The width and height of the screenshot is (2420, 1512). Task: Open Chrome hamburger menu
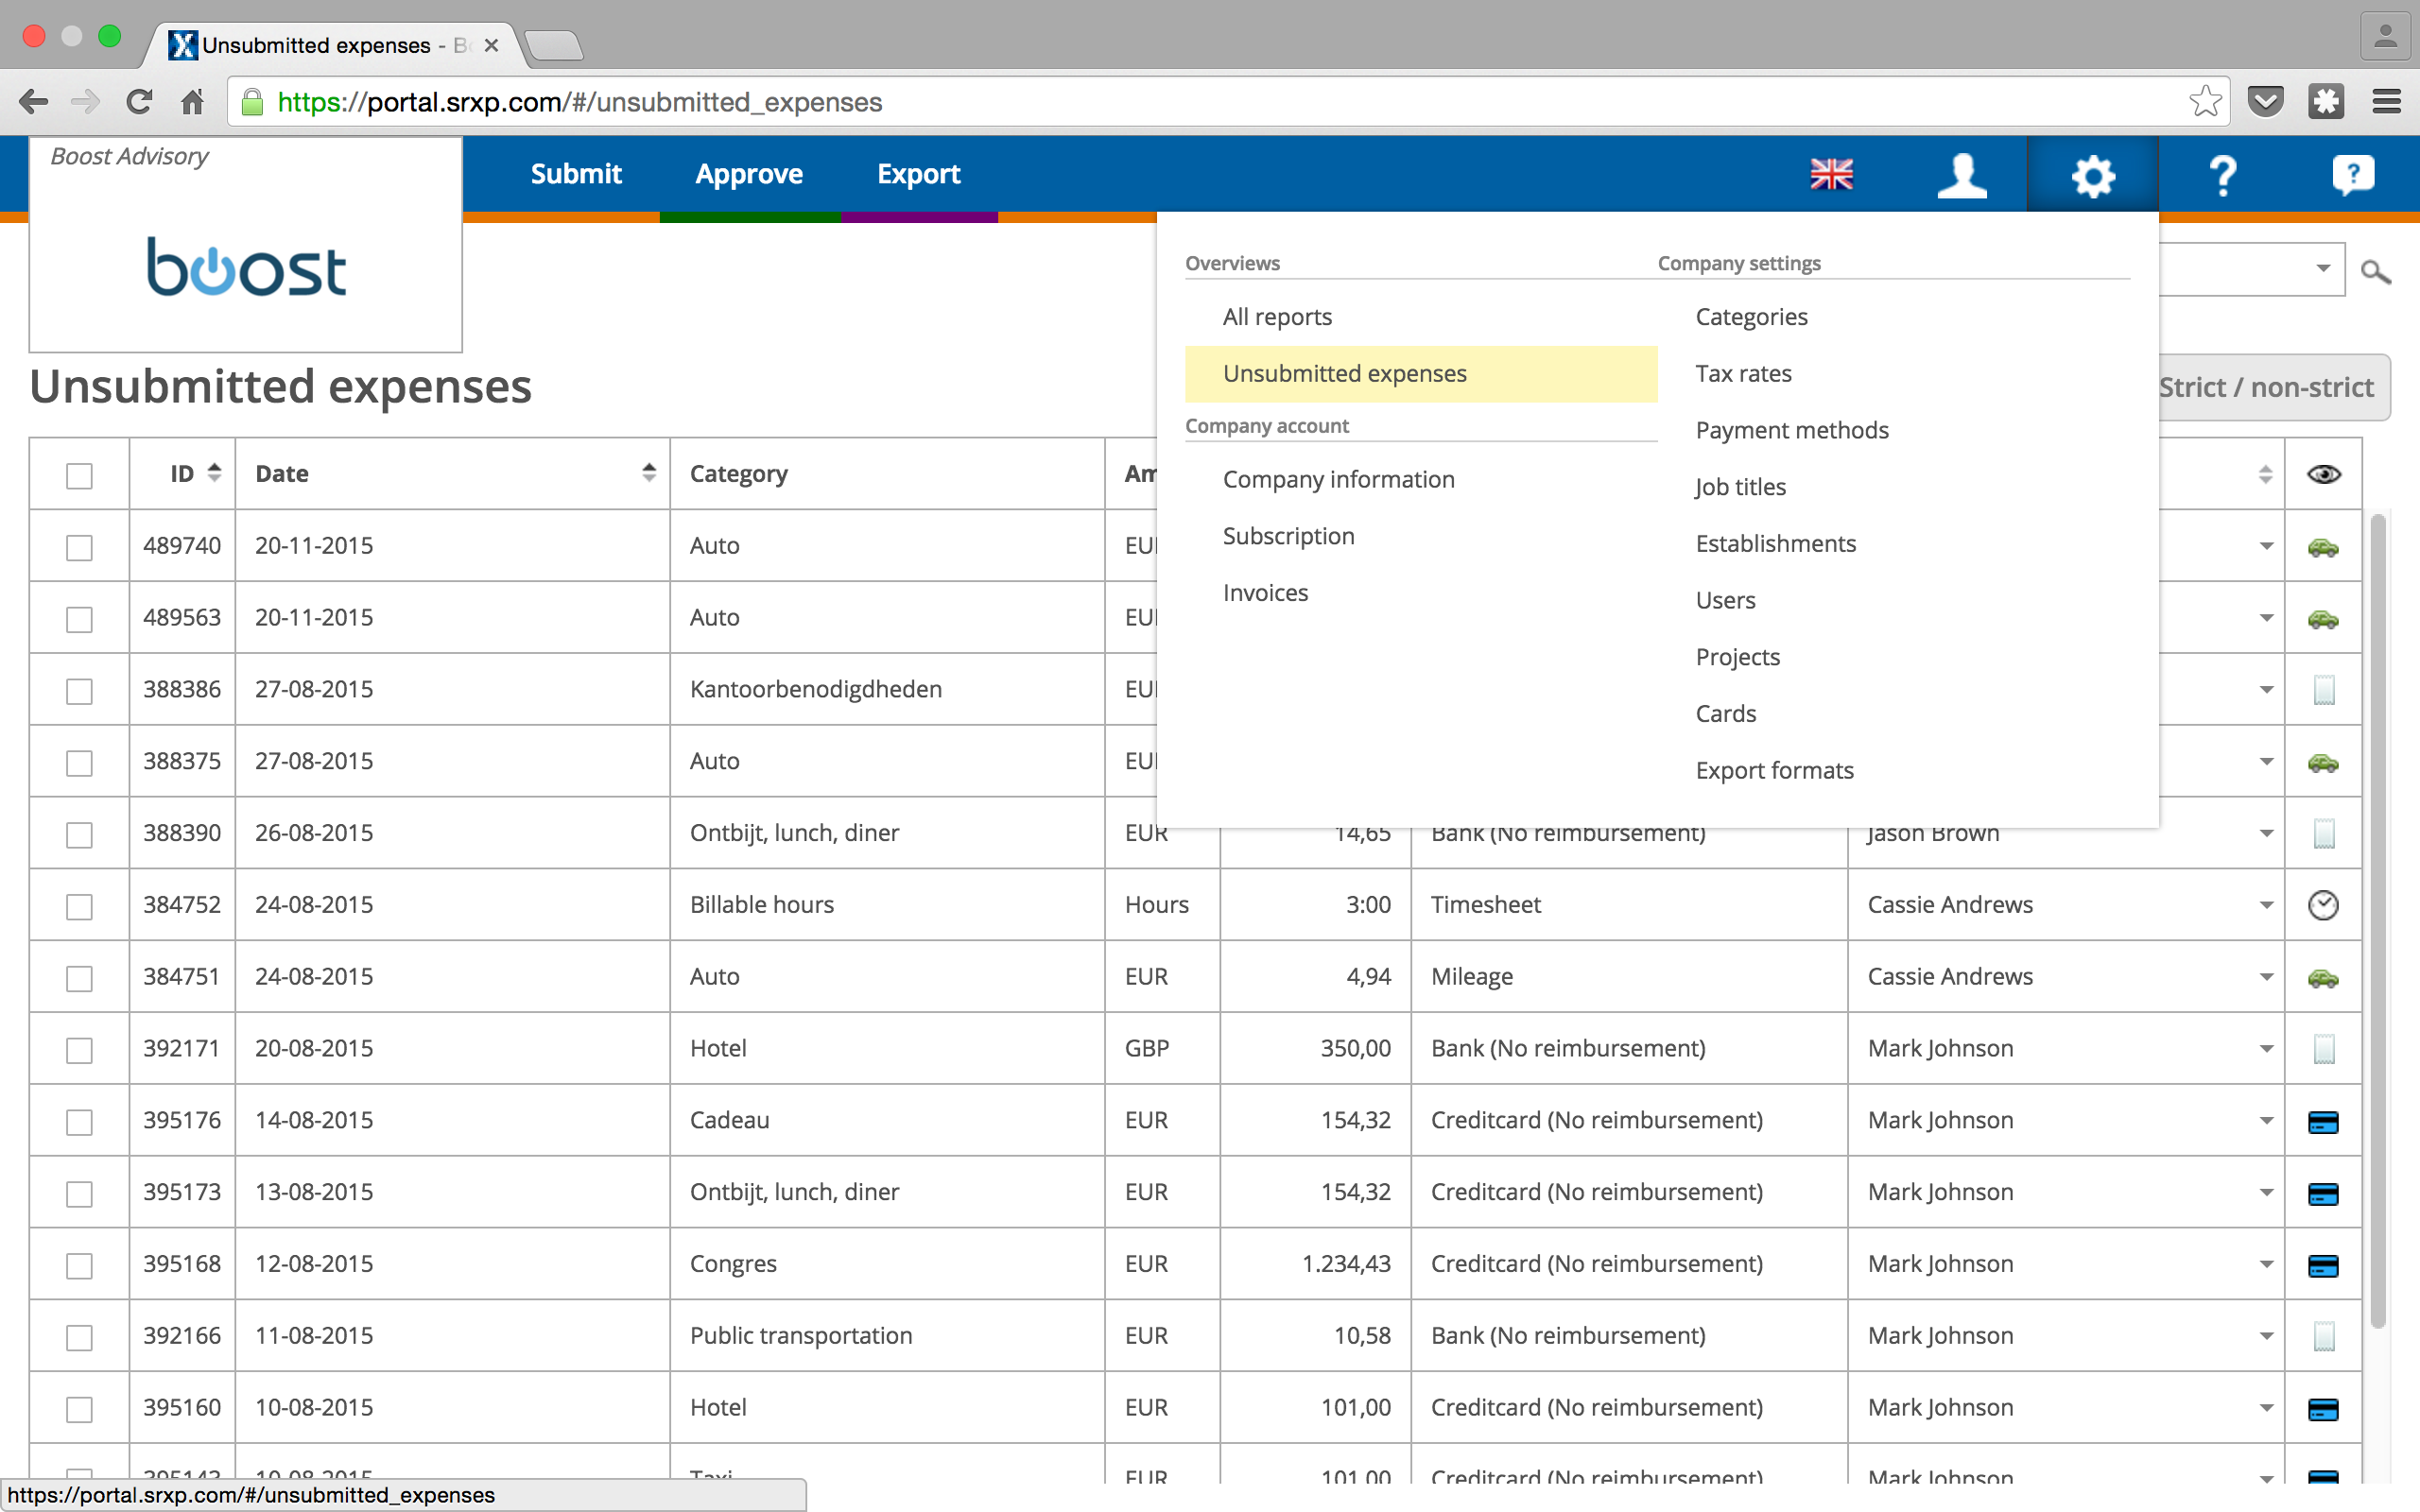[2387, 101]
